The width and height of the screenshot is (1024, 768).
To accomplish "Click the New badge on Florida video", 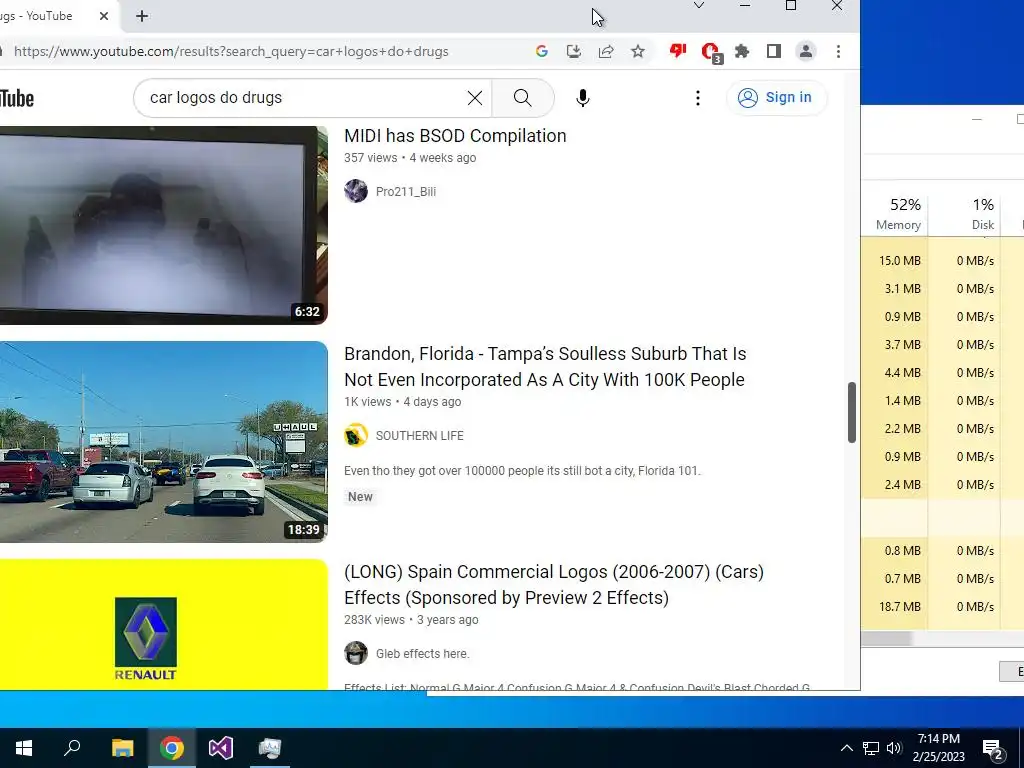I will [360, 497].
